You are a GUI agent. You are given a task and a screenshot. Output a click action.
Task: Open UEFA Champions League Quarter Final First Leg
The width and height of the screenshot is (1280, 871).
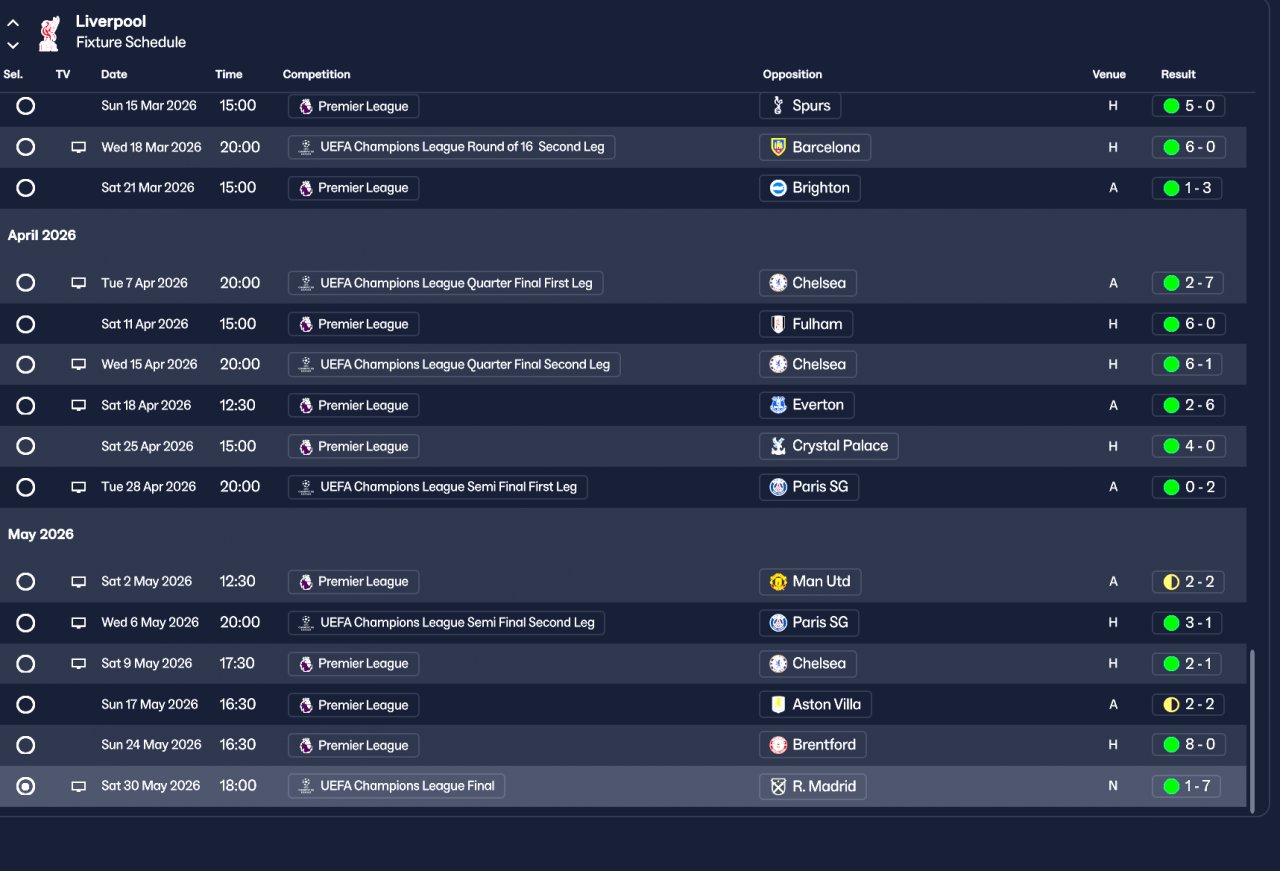pyautogui.click(x=446, y=283)
